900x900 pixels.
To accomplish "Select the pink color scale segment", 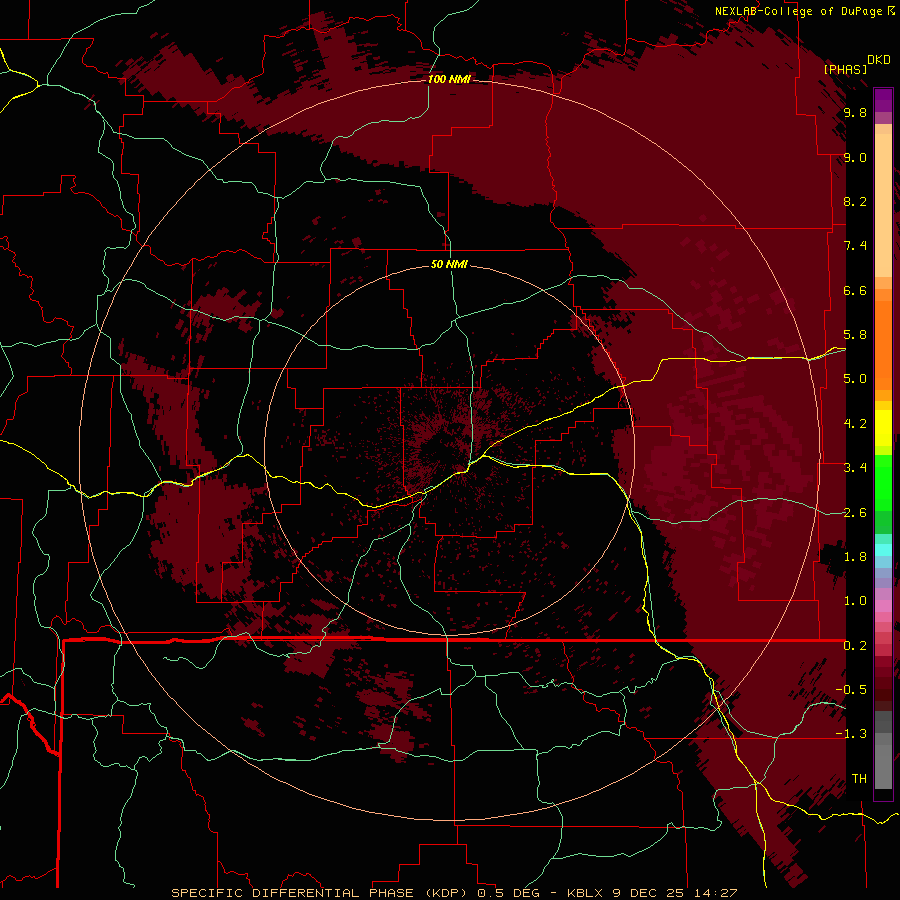I will (883, 606).
